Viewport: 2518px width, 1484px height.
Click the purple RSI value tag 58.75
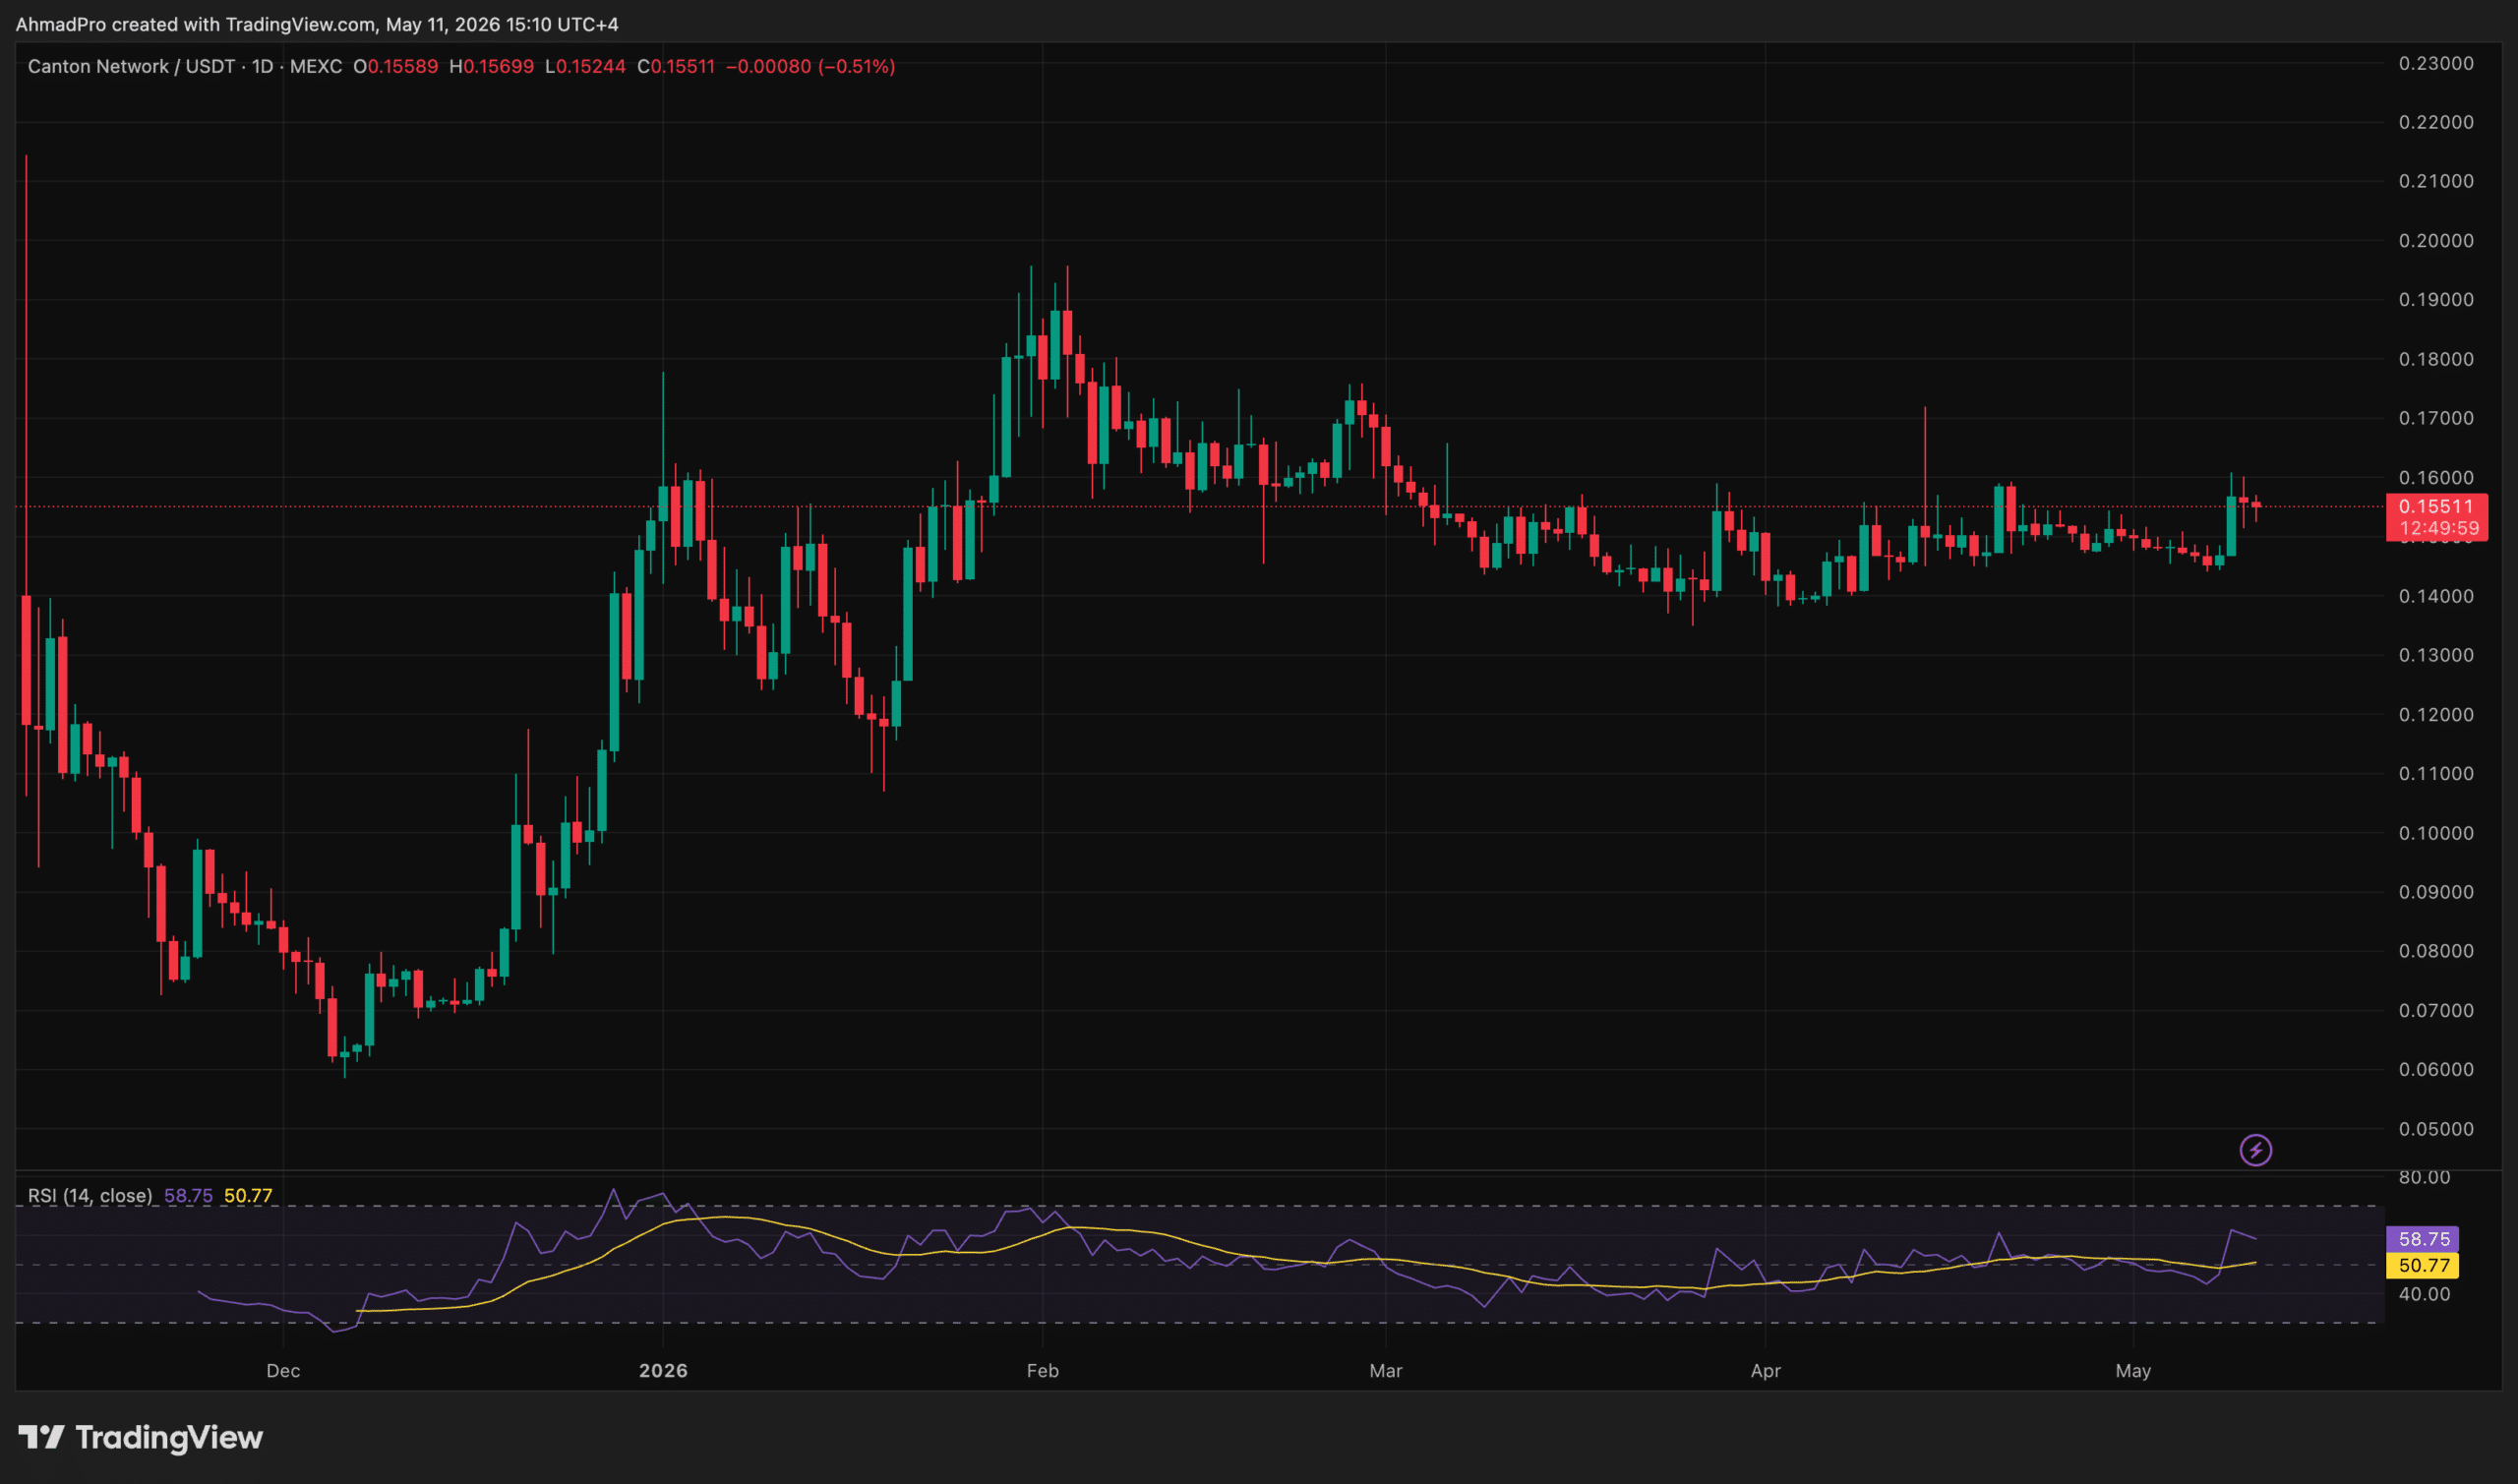[x=2422, y=1239]
